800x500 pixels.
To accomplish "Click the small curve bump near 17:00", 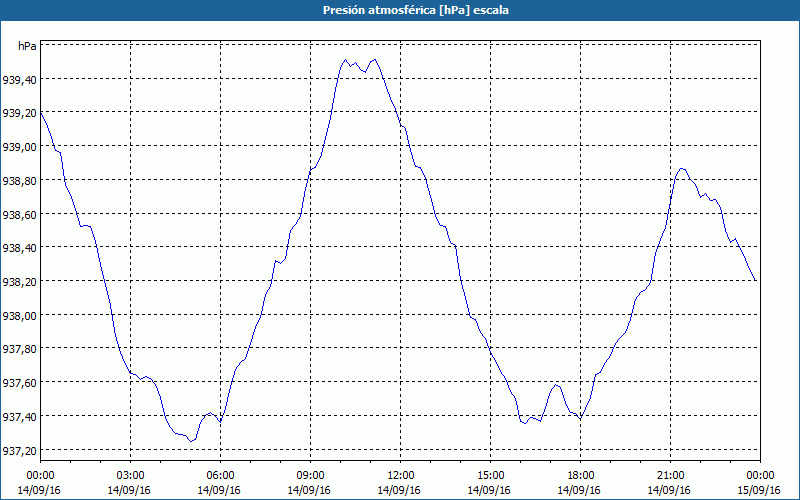I will [556, 385].
